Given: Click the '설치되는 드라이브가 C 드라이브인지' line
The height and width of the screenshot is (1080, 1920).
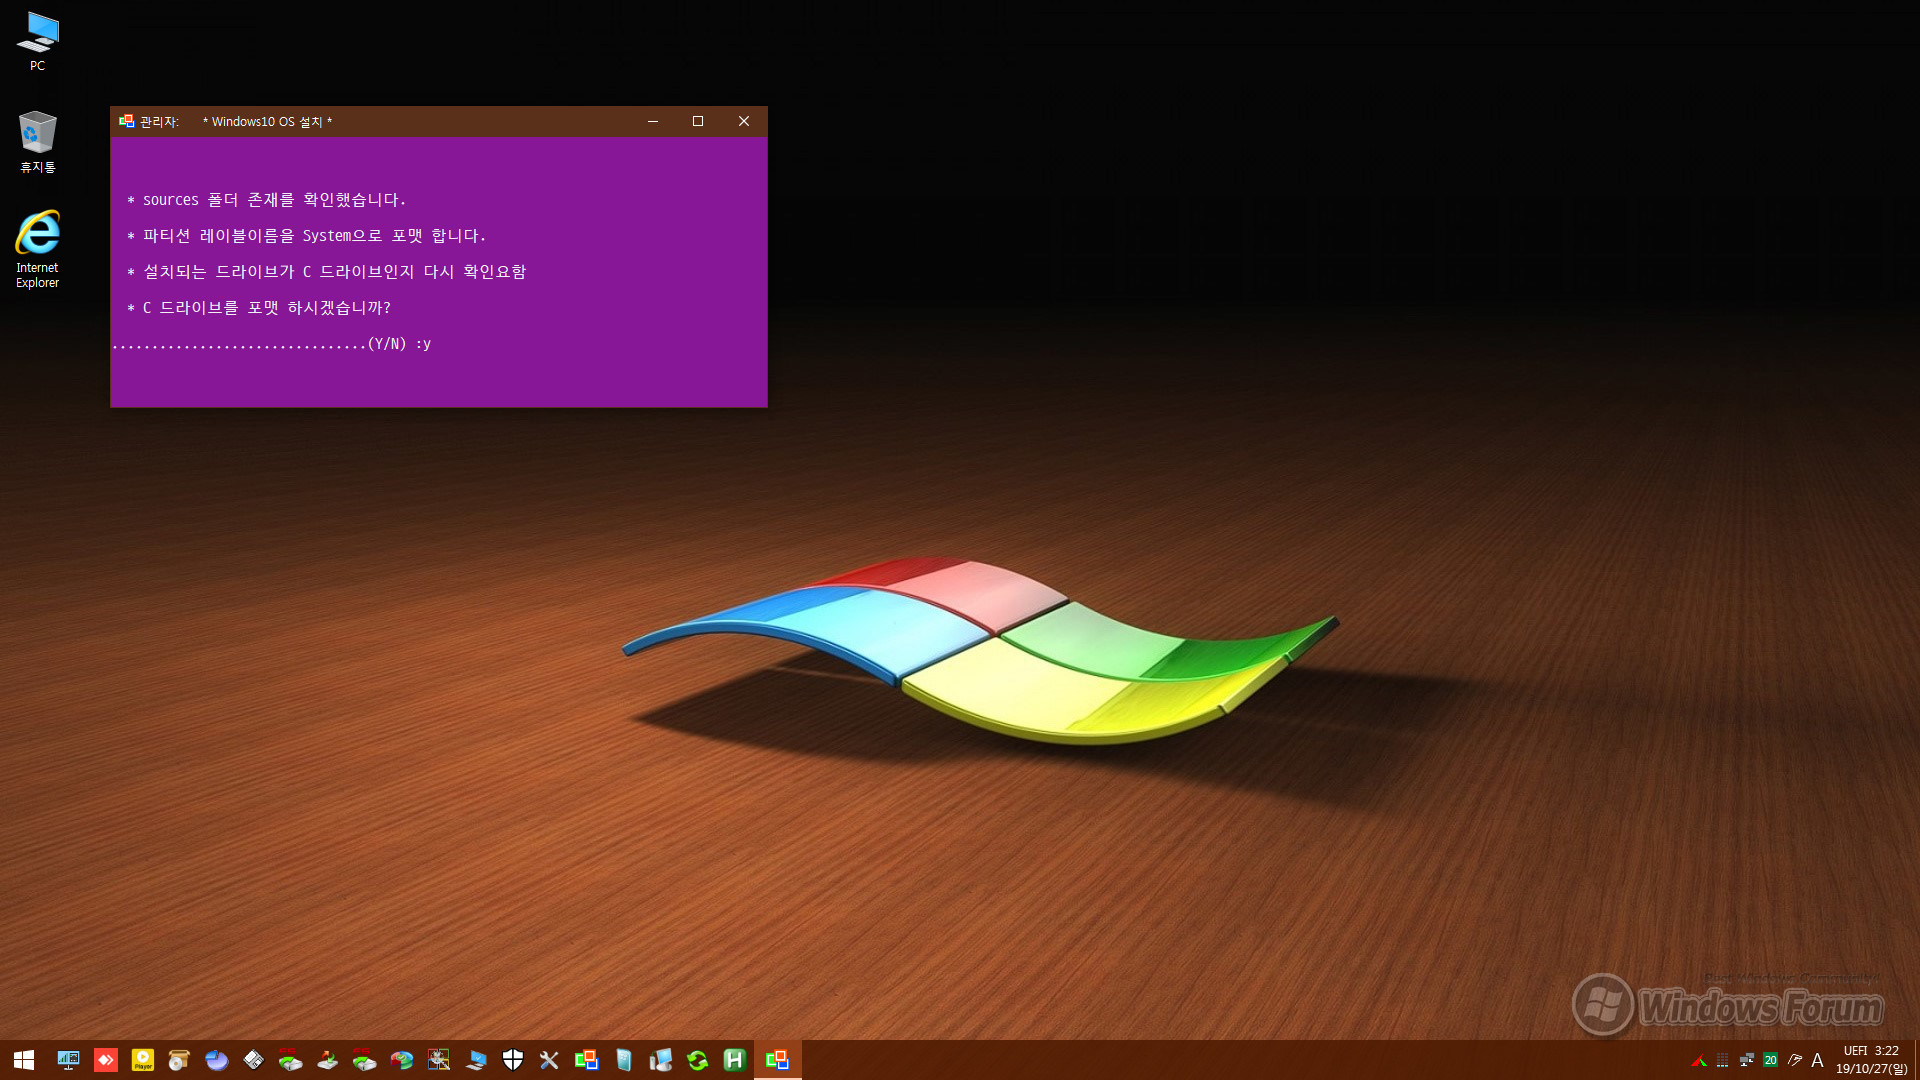Looking at the screenshot, I should 279,272.
